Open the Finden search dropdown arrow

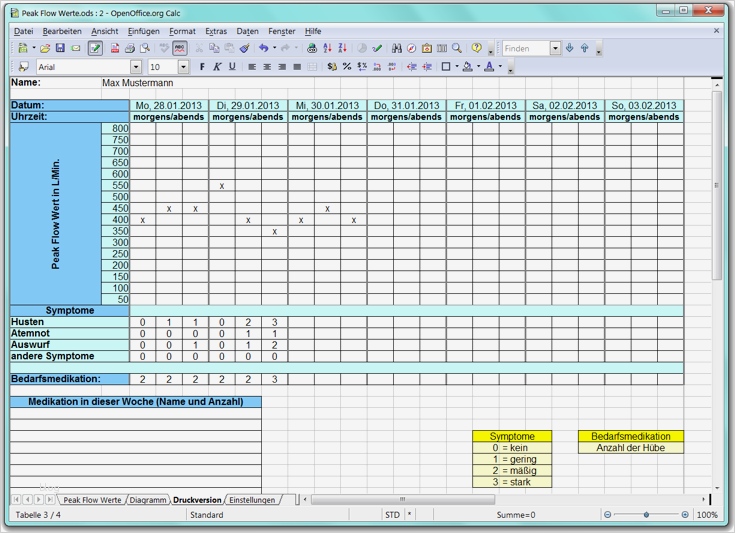pyautogui.click(x=555, y=48)
